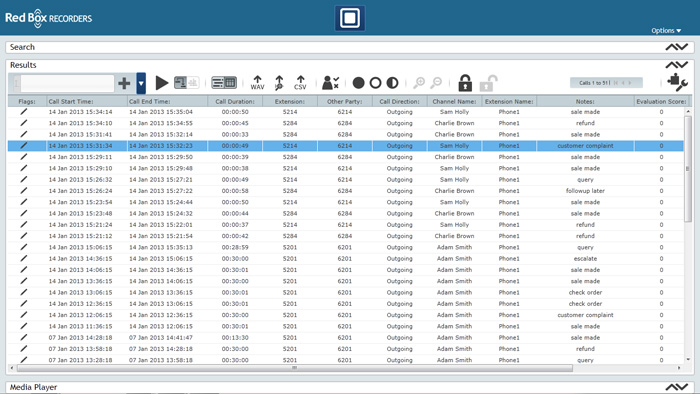Click the greyed open padlock unlock icon
700x394 pixels.
pyautogui.click(x=488, y=83)
